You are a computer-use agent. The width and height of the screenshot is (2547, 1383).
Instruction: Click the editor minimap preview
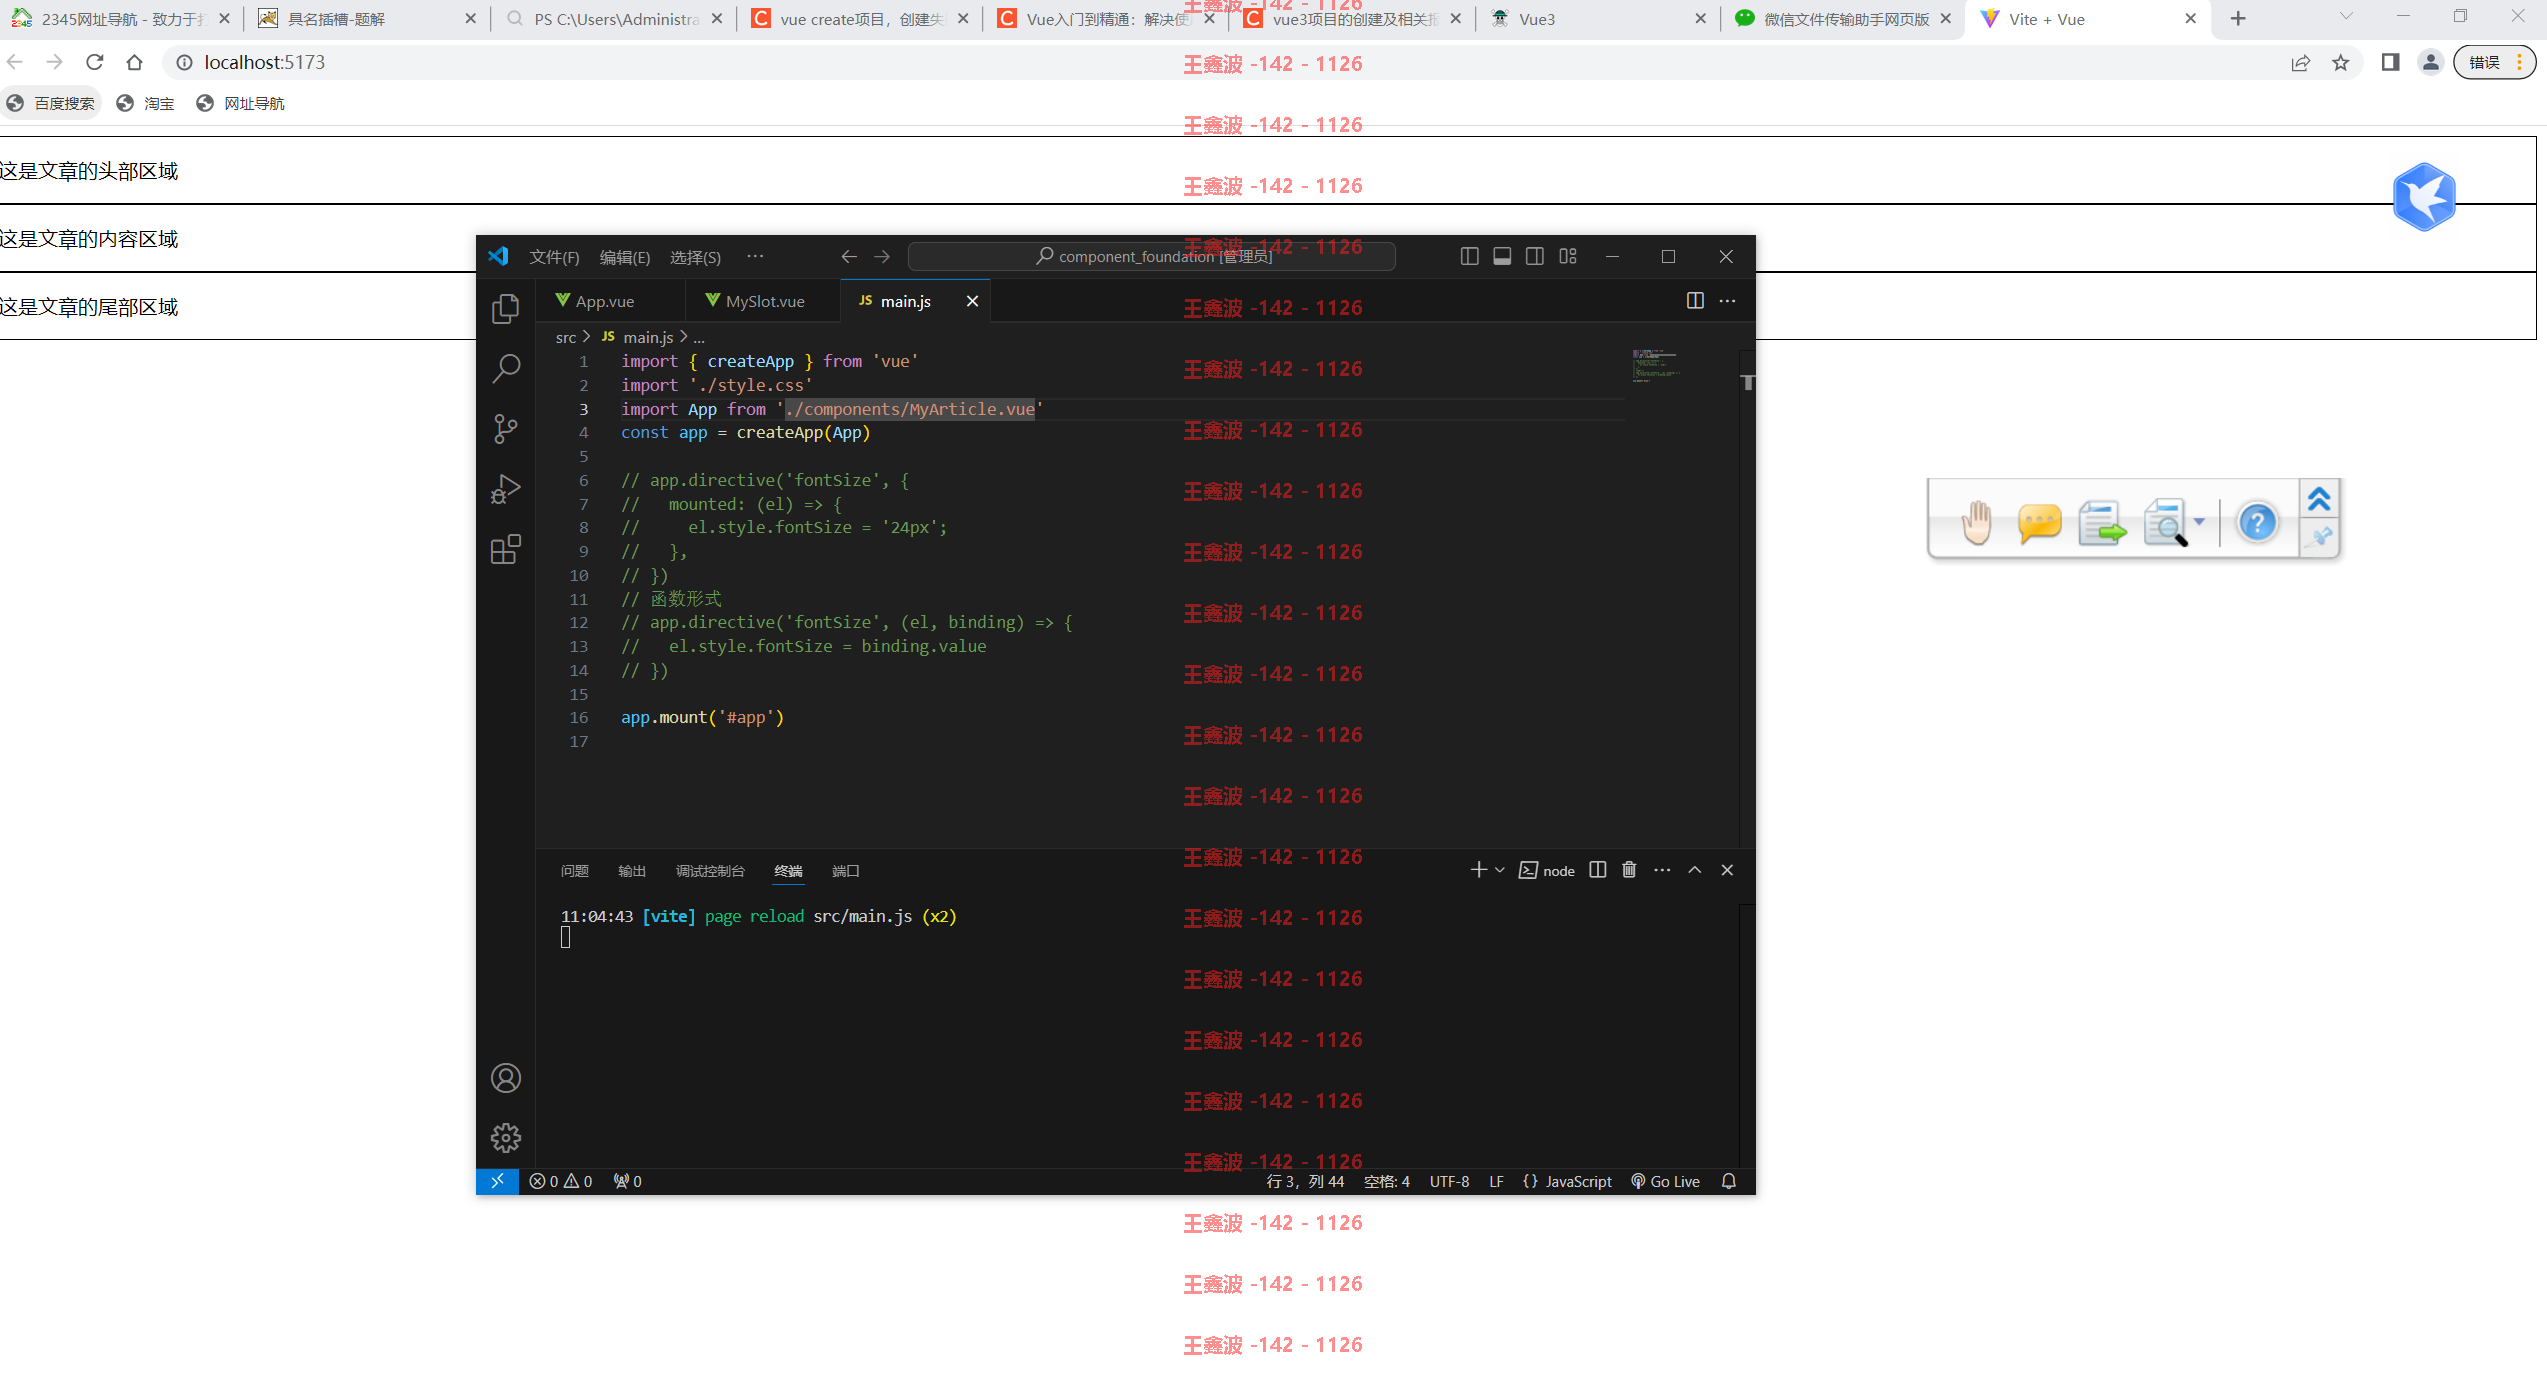coord(1655,366)
